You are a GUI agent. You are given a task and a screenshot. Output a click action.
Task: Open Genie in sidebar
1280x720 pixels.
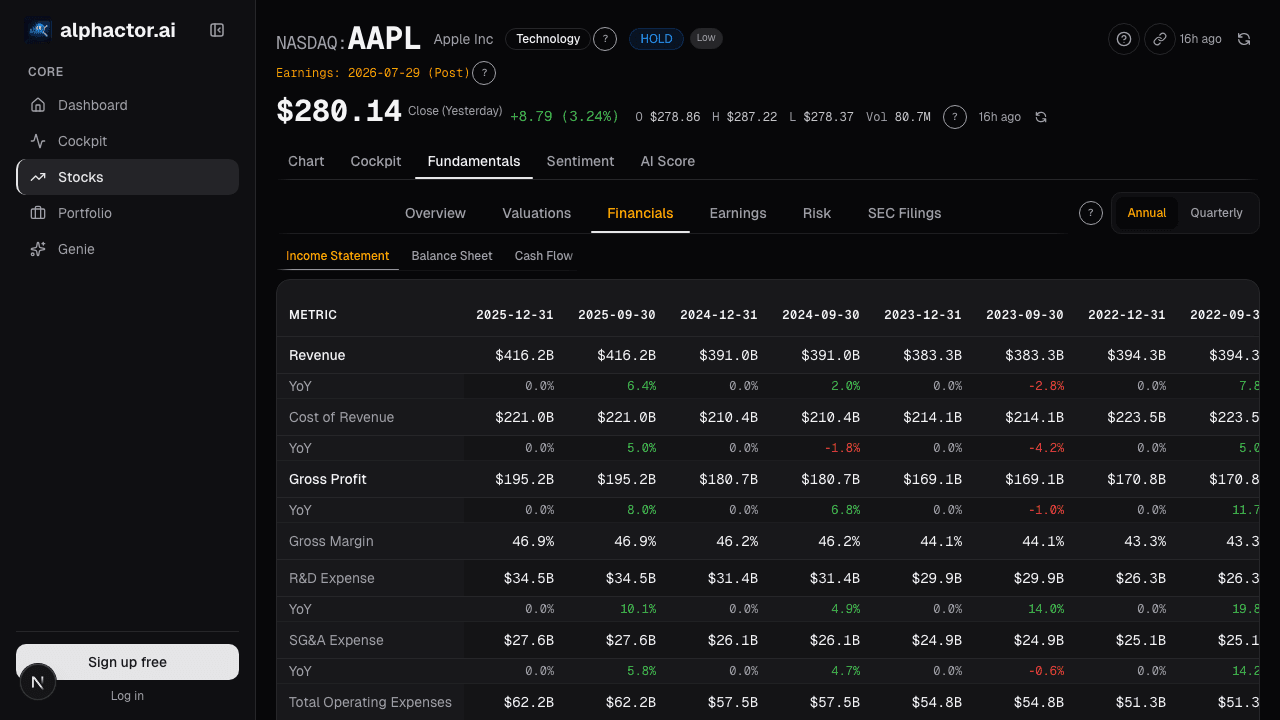coord(127,249)
